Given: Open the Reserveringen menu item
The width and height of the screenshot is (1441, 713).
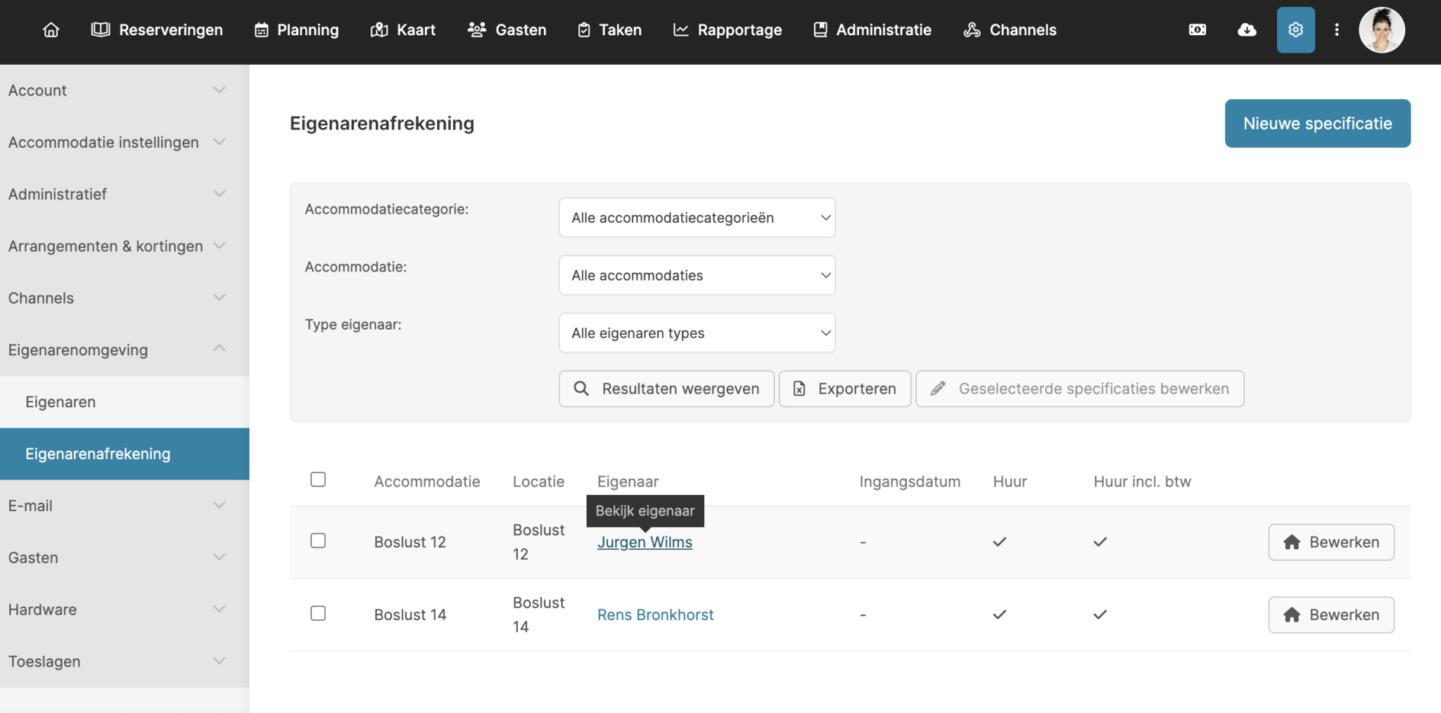Looking at the screenshot, I should (x=157, y=30).
